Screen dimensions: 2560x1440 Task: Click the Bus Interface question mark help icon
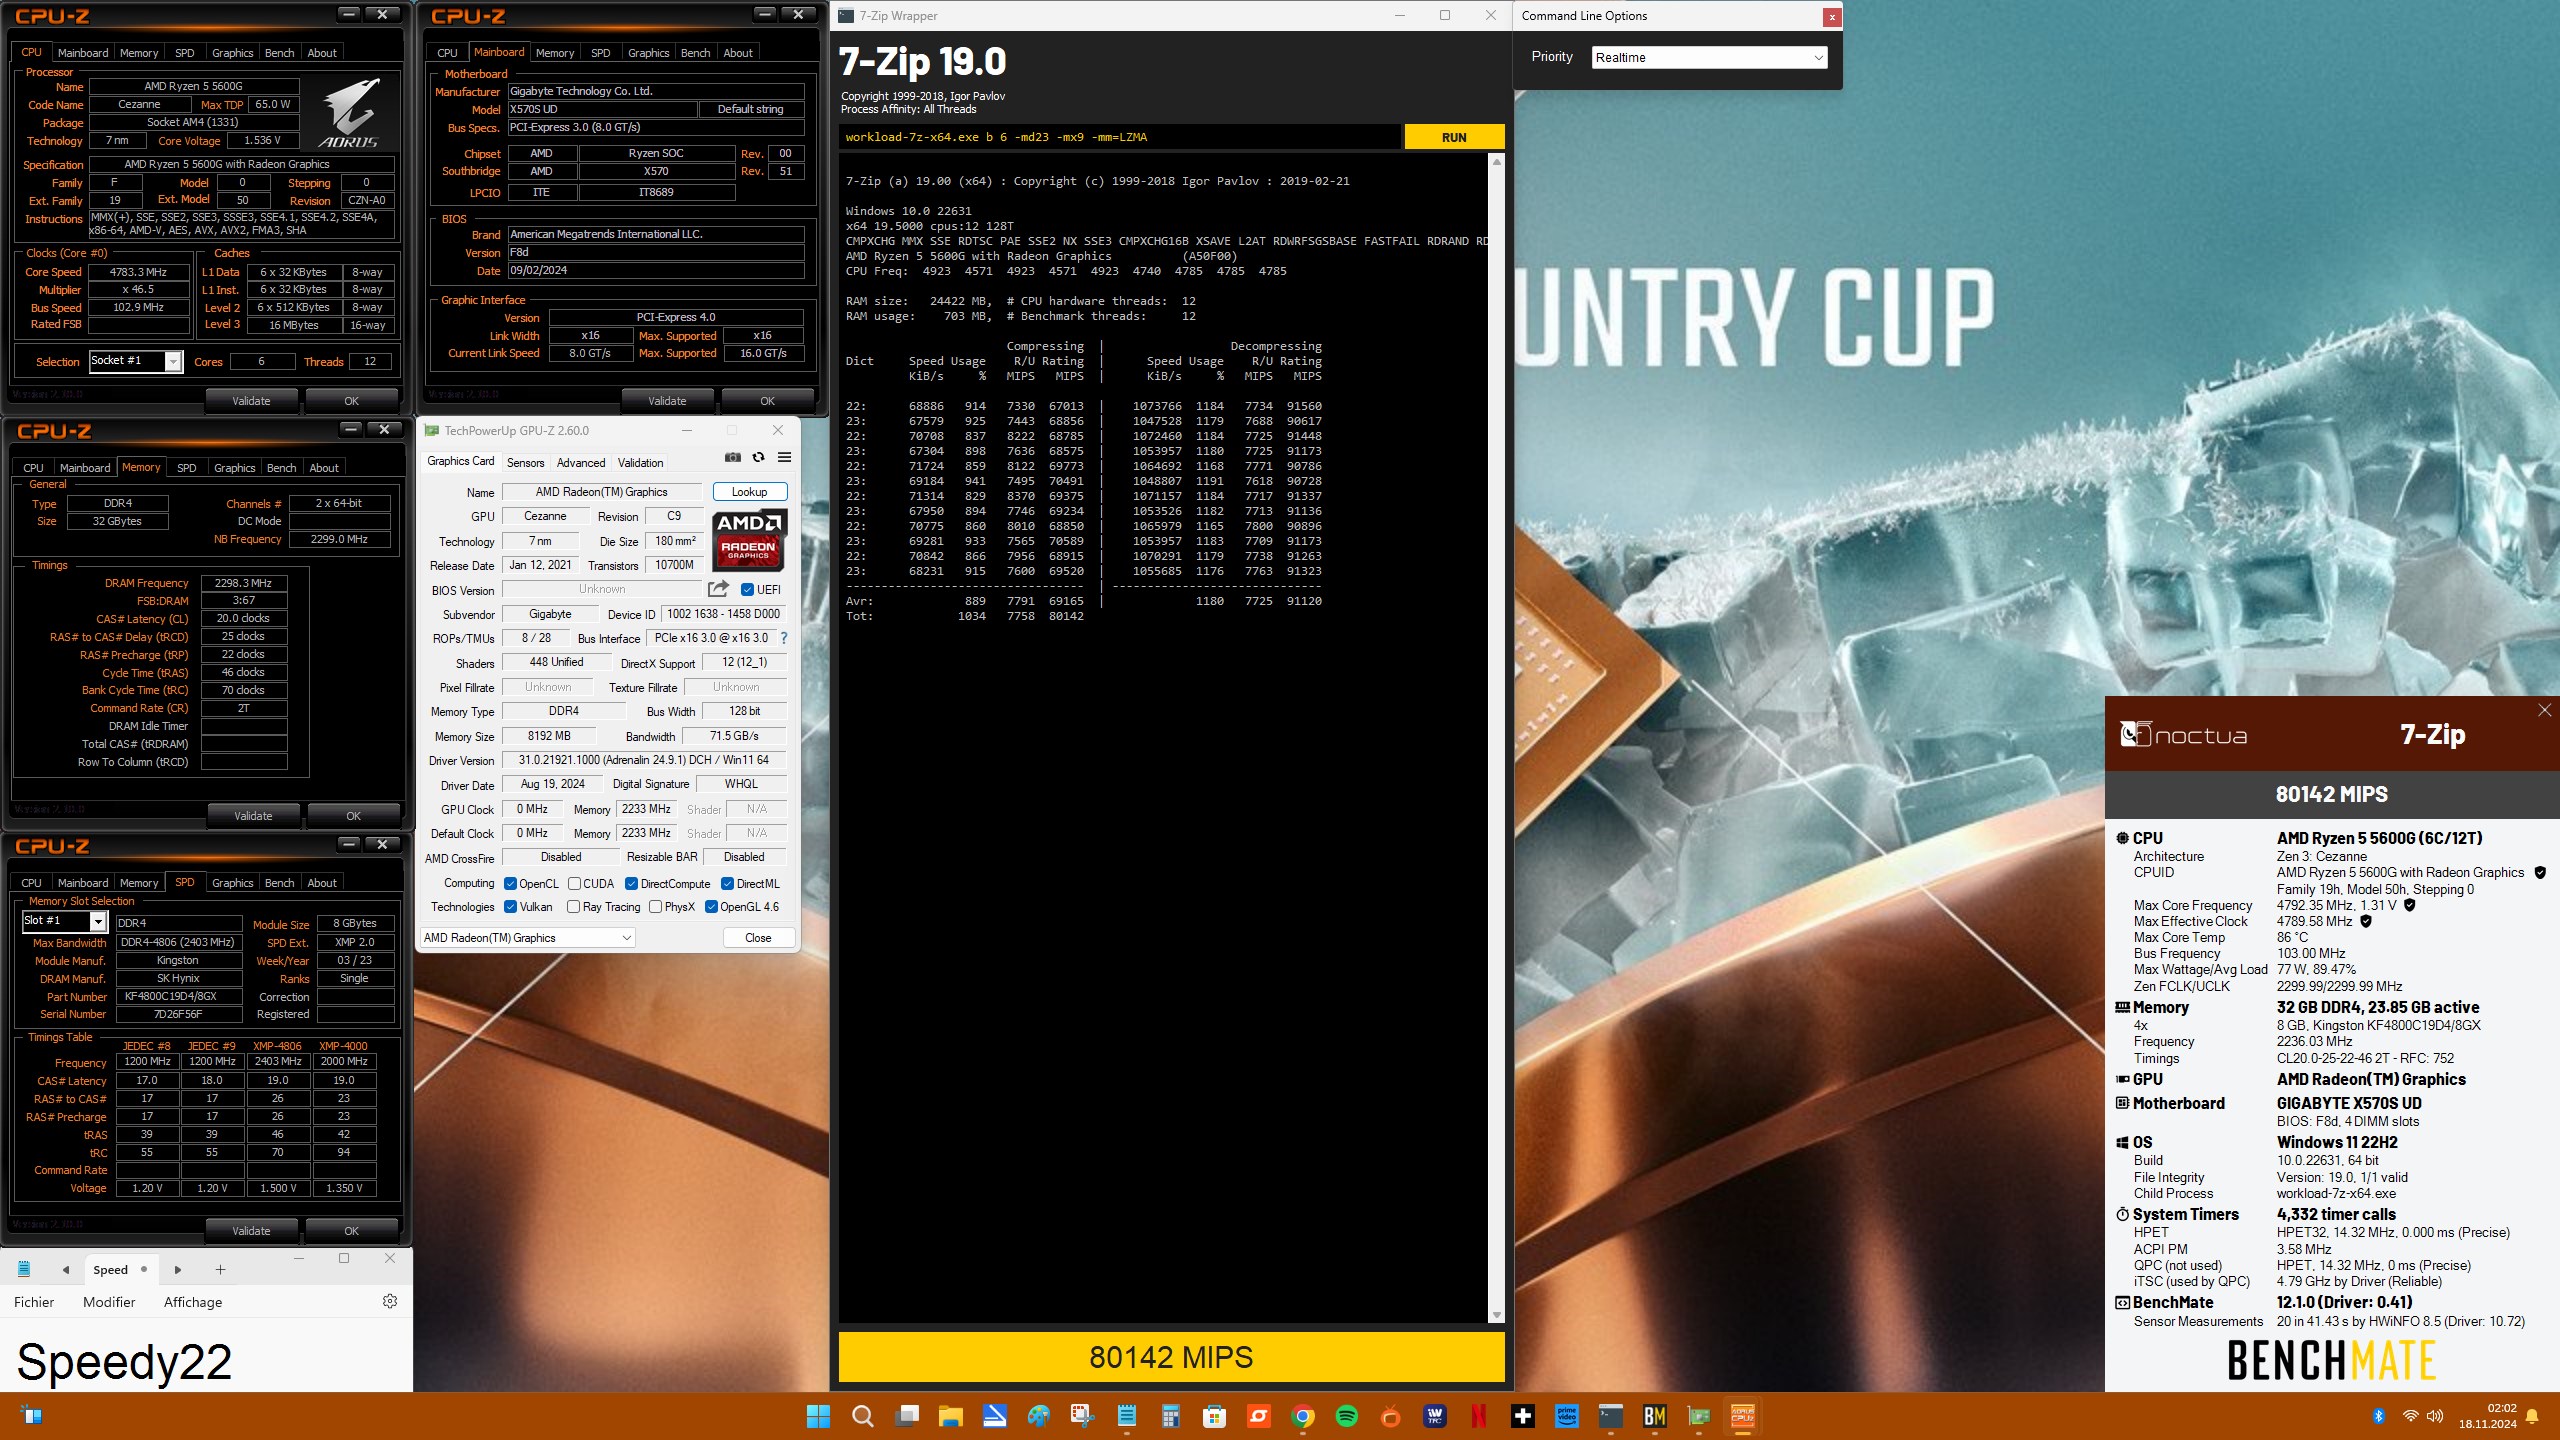[783, 638]
